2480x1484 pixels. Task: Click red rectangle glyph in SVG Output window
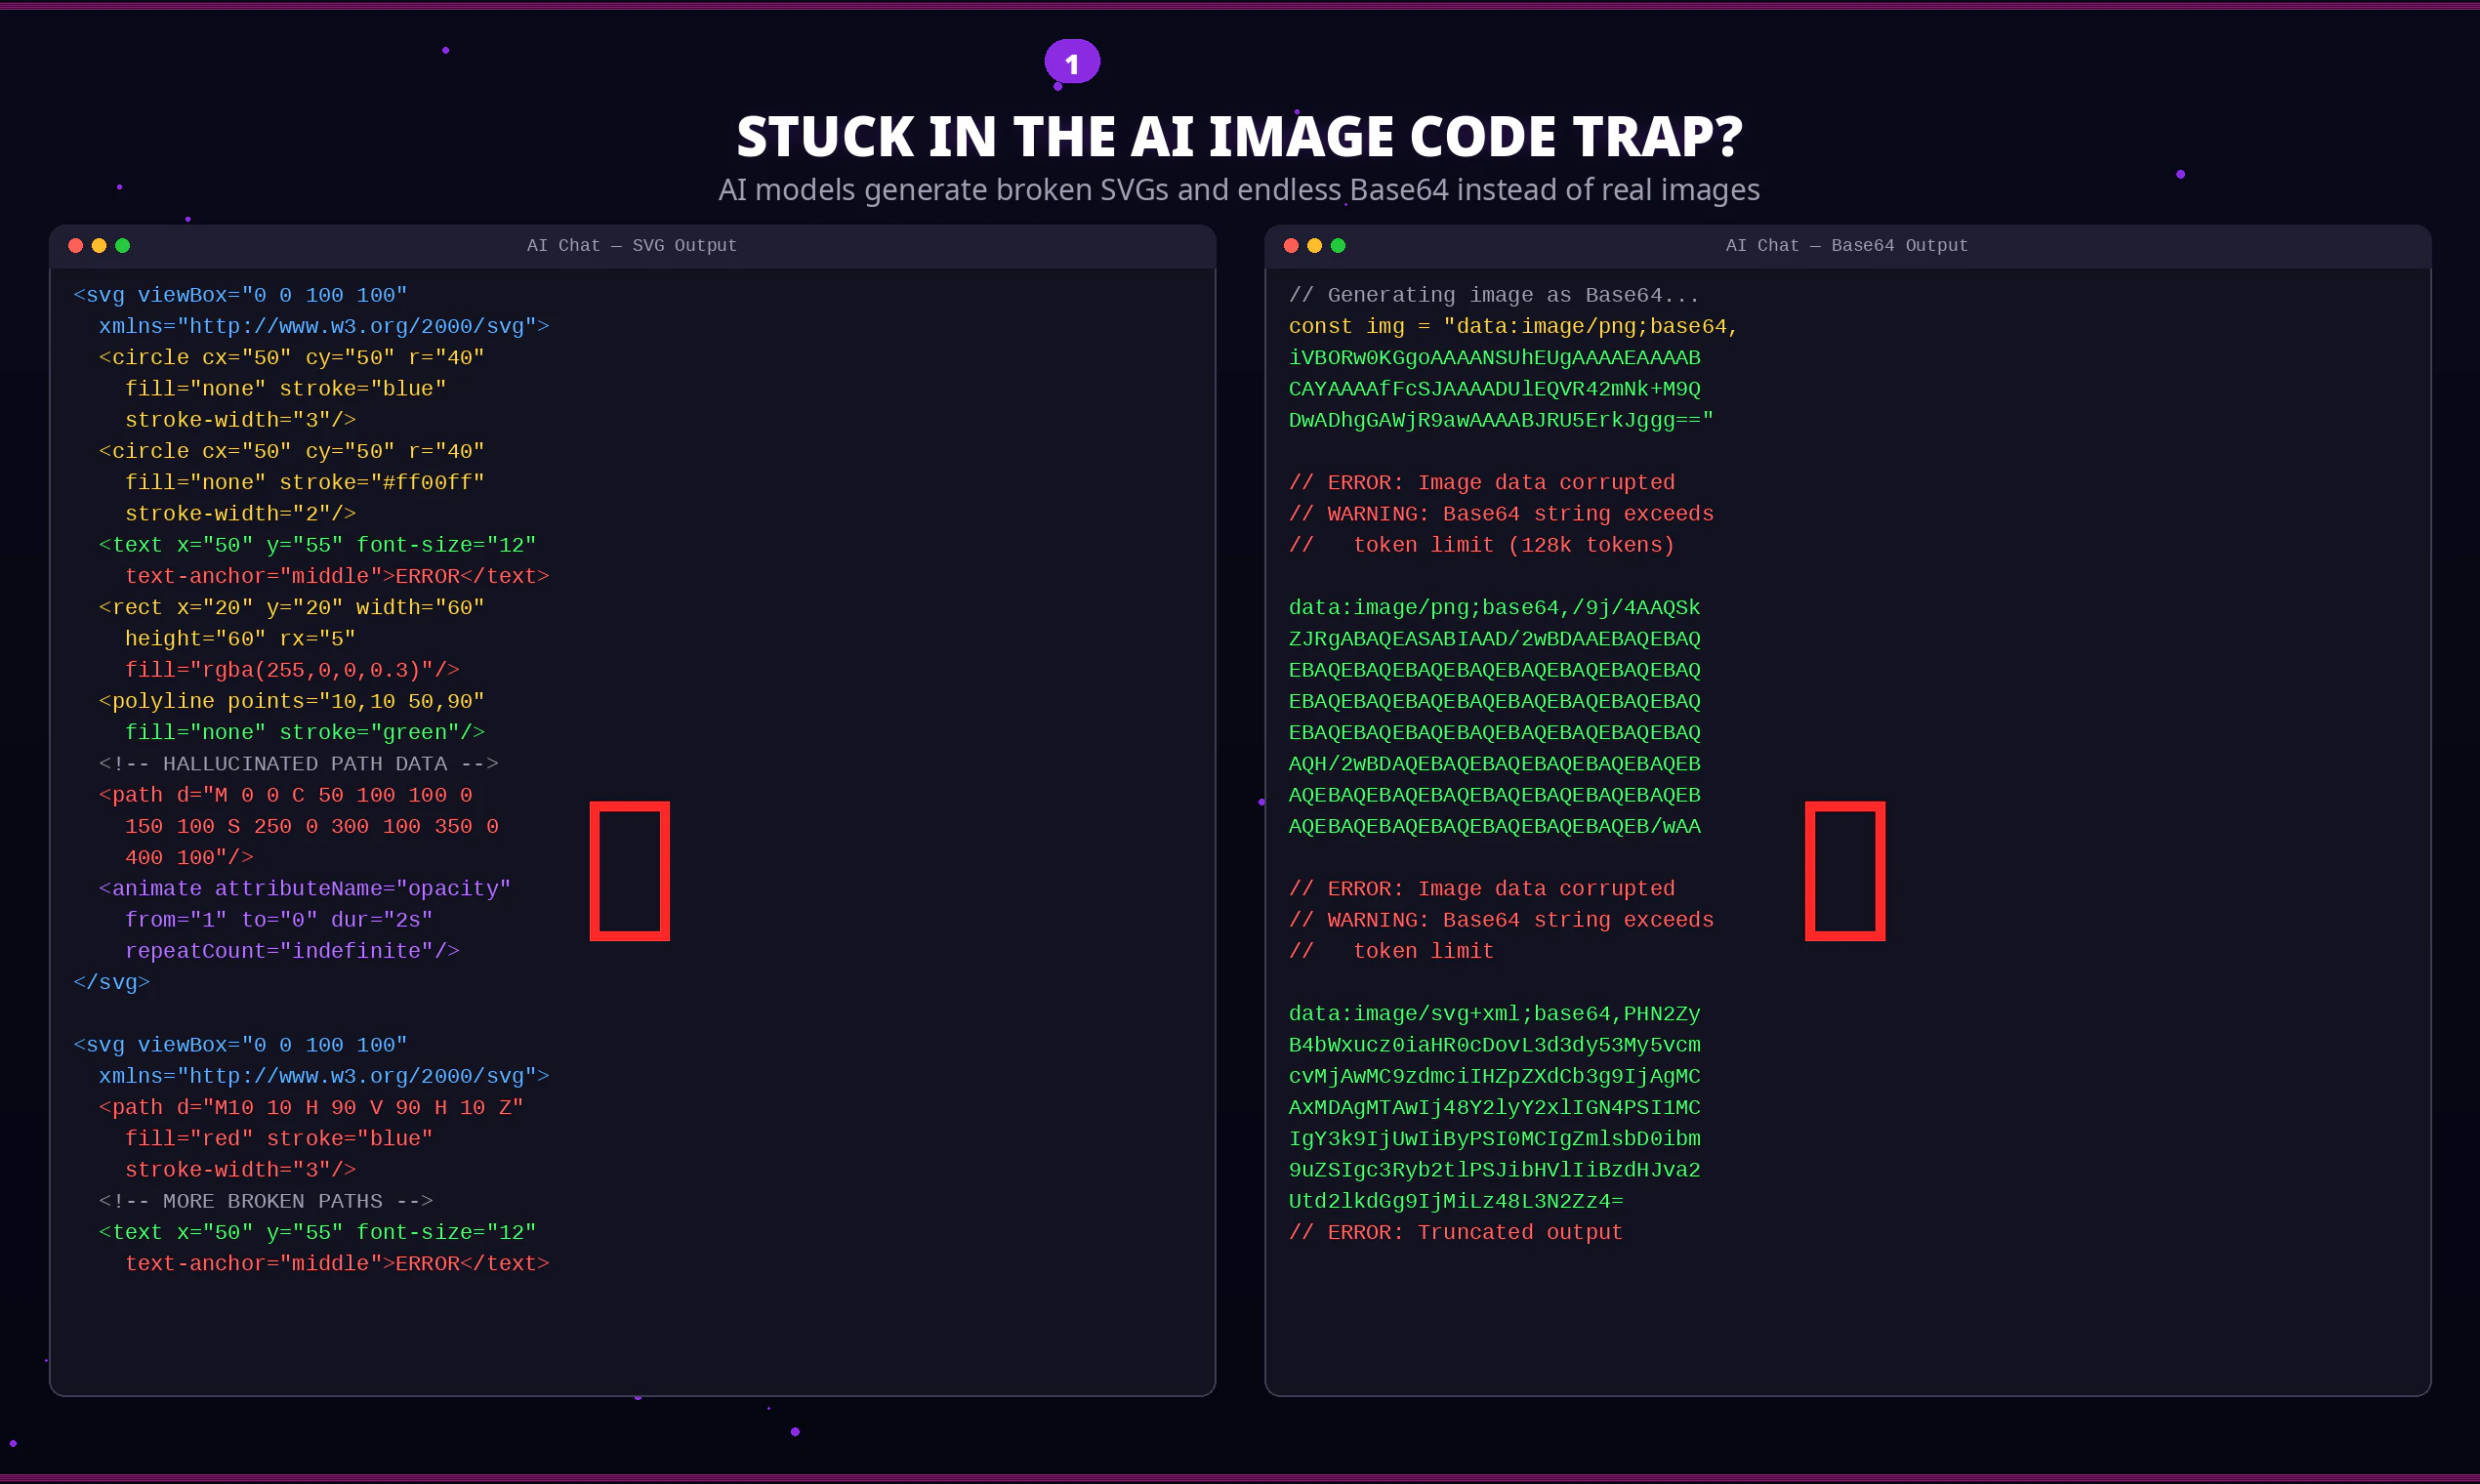tap(629, 871)
